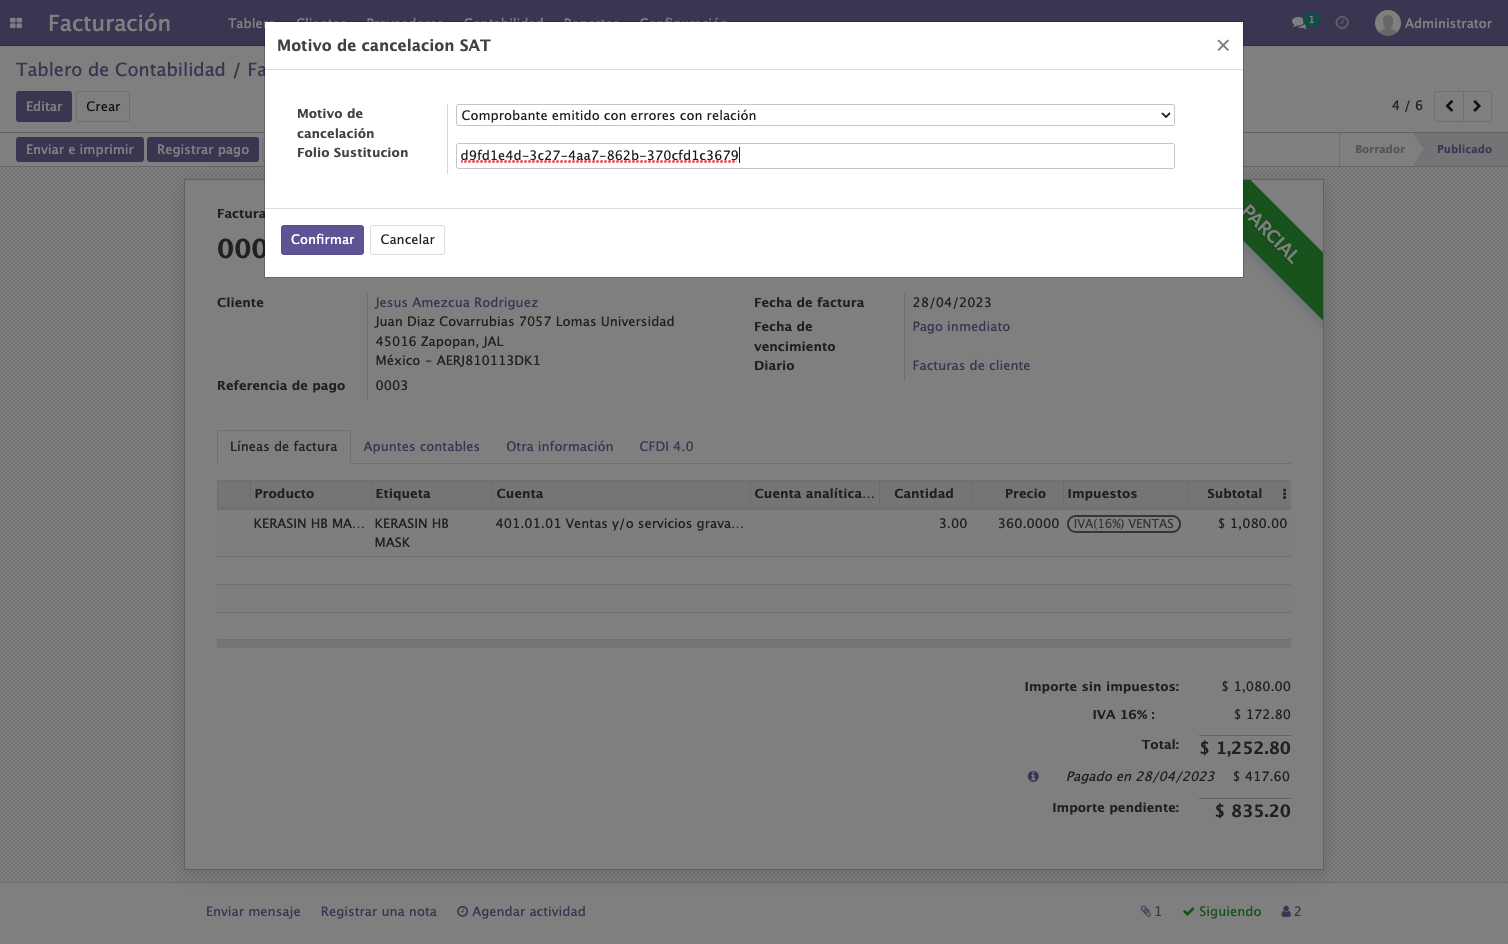Image resolution: width=1508 pixels, height=944 pixels.
Task: Open the Motivo de cancelación dropdown
Action: (x=815, y=115)
